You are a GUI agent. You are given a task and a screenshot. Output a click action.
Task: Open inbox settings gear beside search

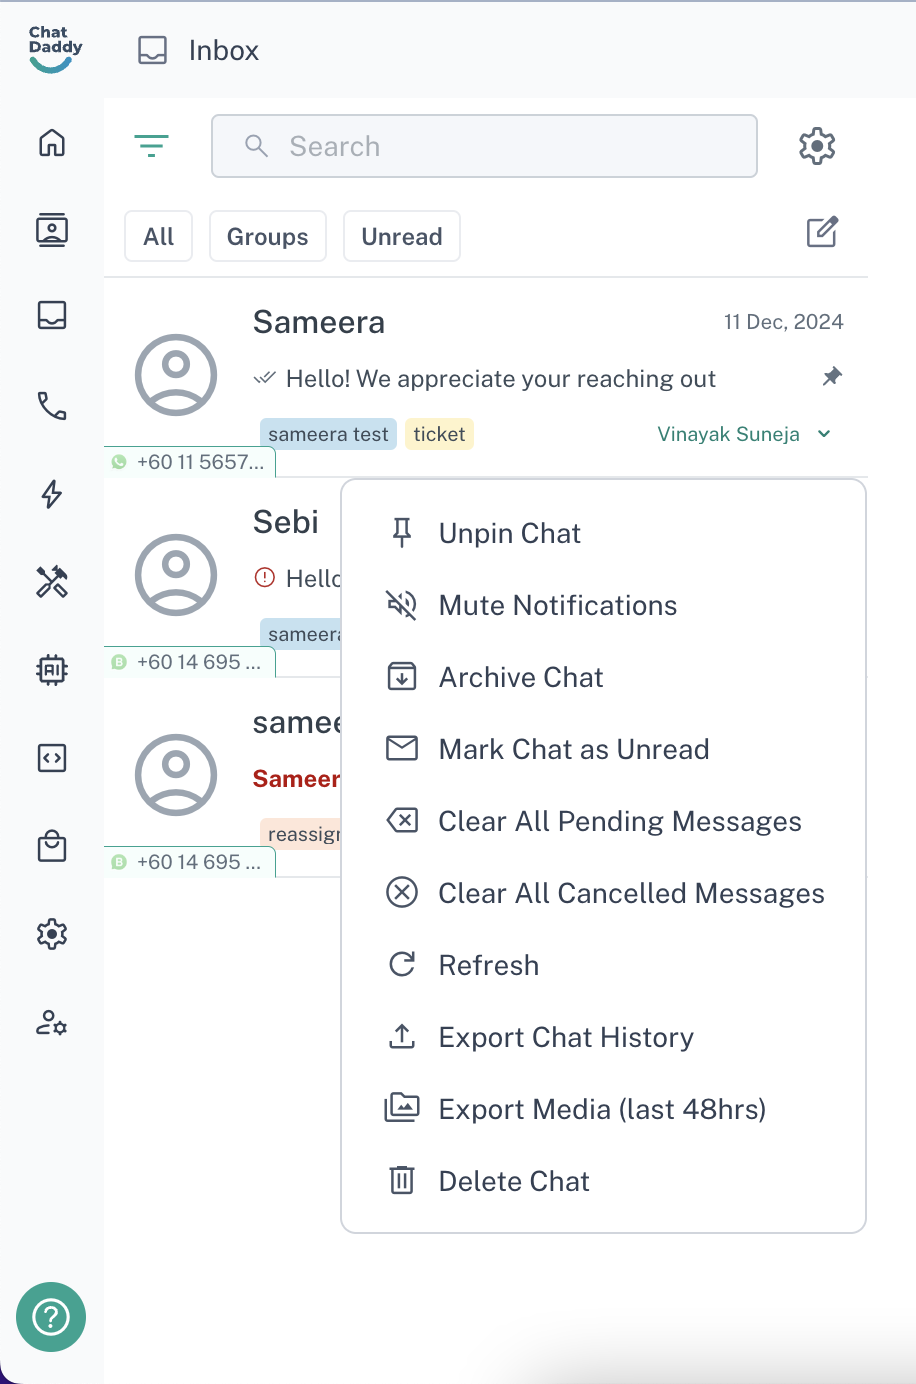point(817,146)
